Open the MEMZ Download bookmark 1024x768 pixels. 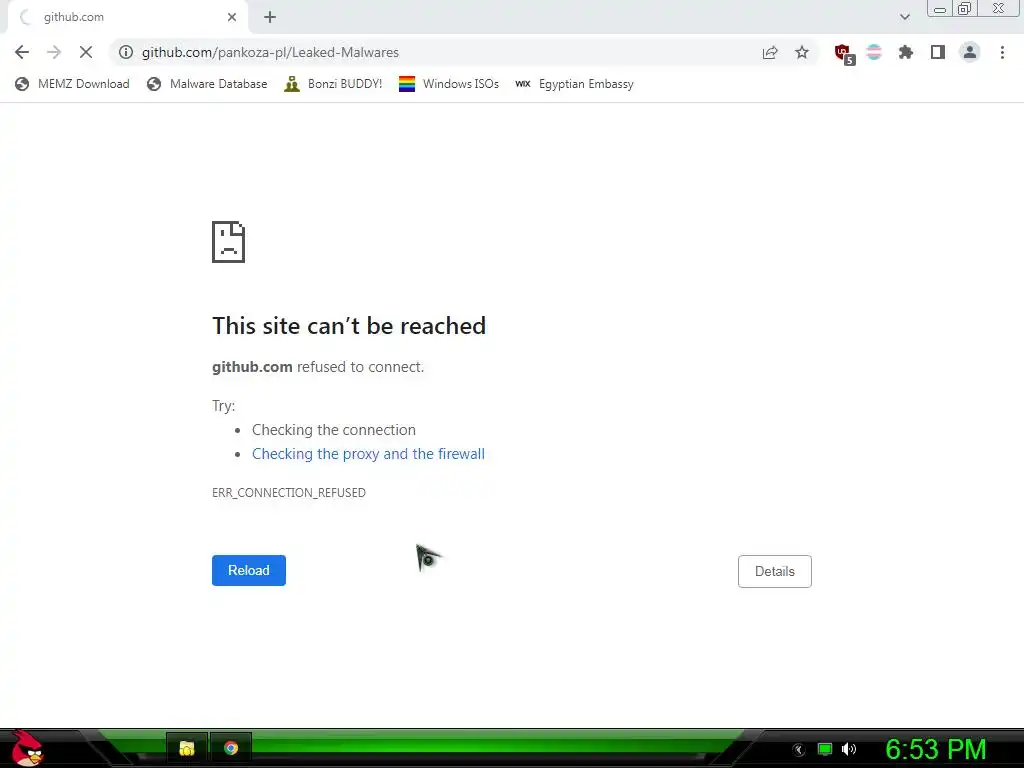coord(72,84)
